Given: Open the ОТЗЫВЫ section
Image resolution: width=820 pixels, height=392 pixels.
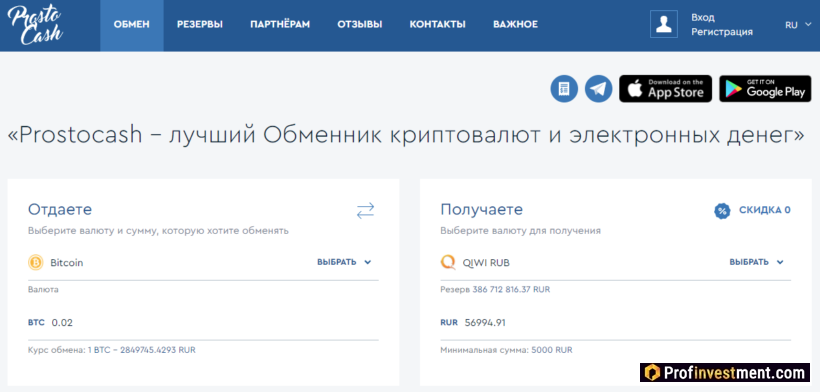Looking at the screenshot, I should point(360,25).
